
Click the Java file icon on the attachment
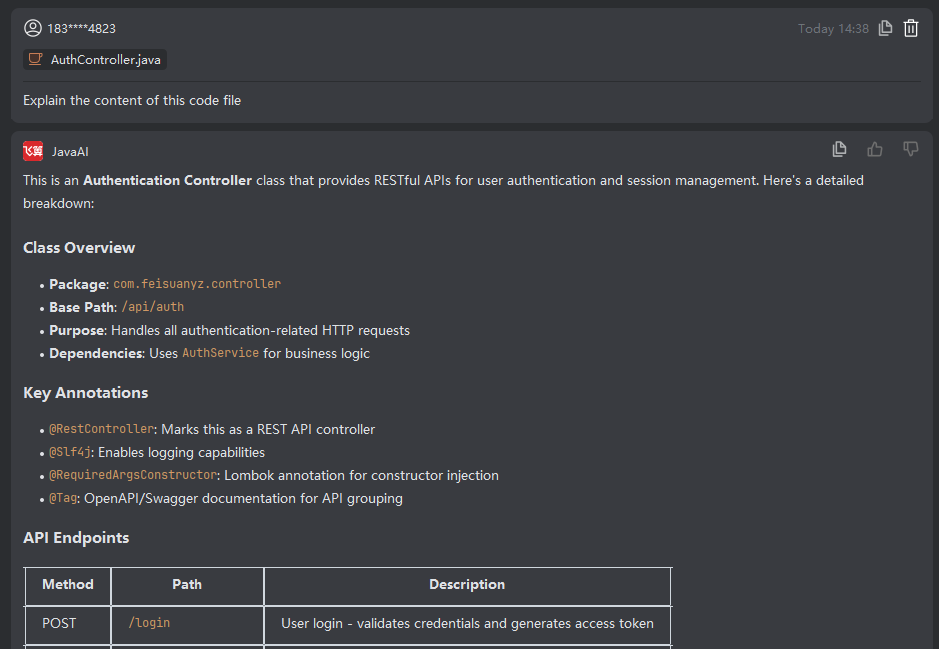tap(36, 60)
